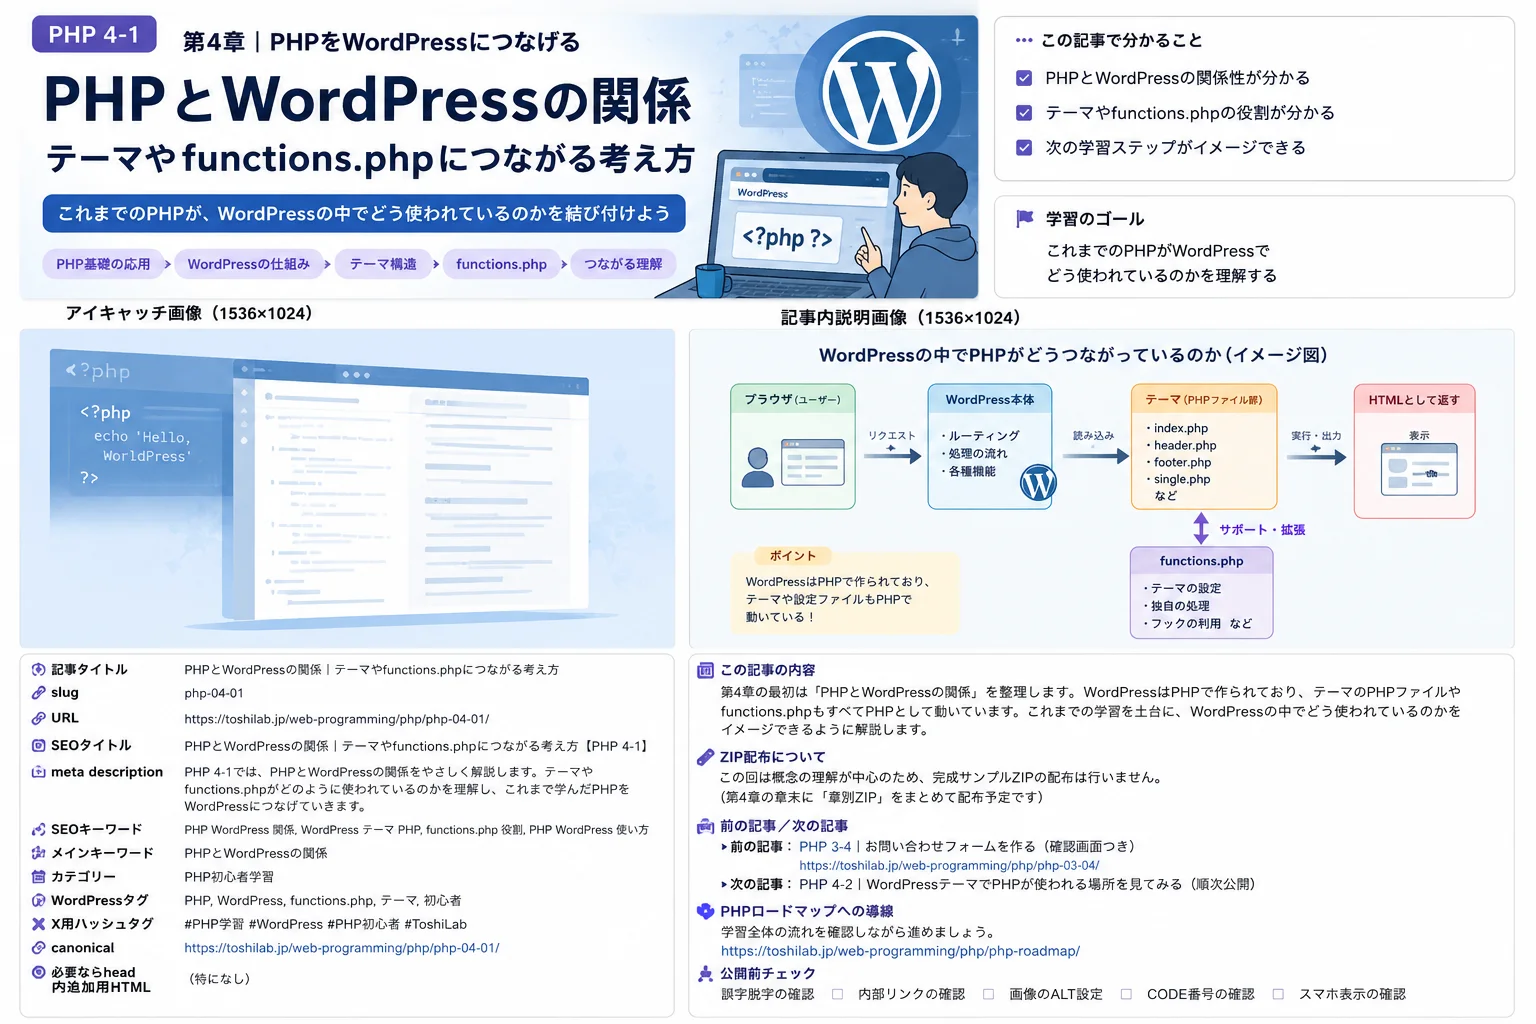1536x1024 pixels.
Task: Click the circle icon beside 必要ならhead内追加用HTML
Action: click(x=38, y=972)
